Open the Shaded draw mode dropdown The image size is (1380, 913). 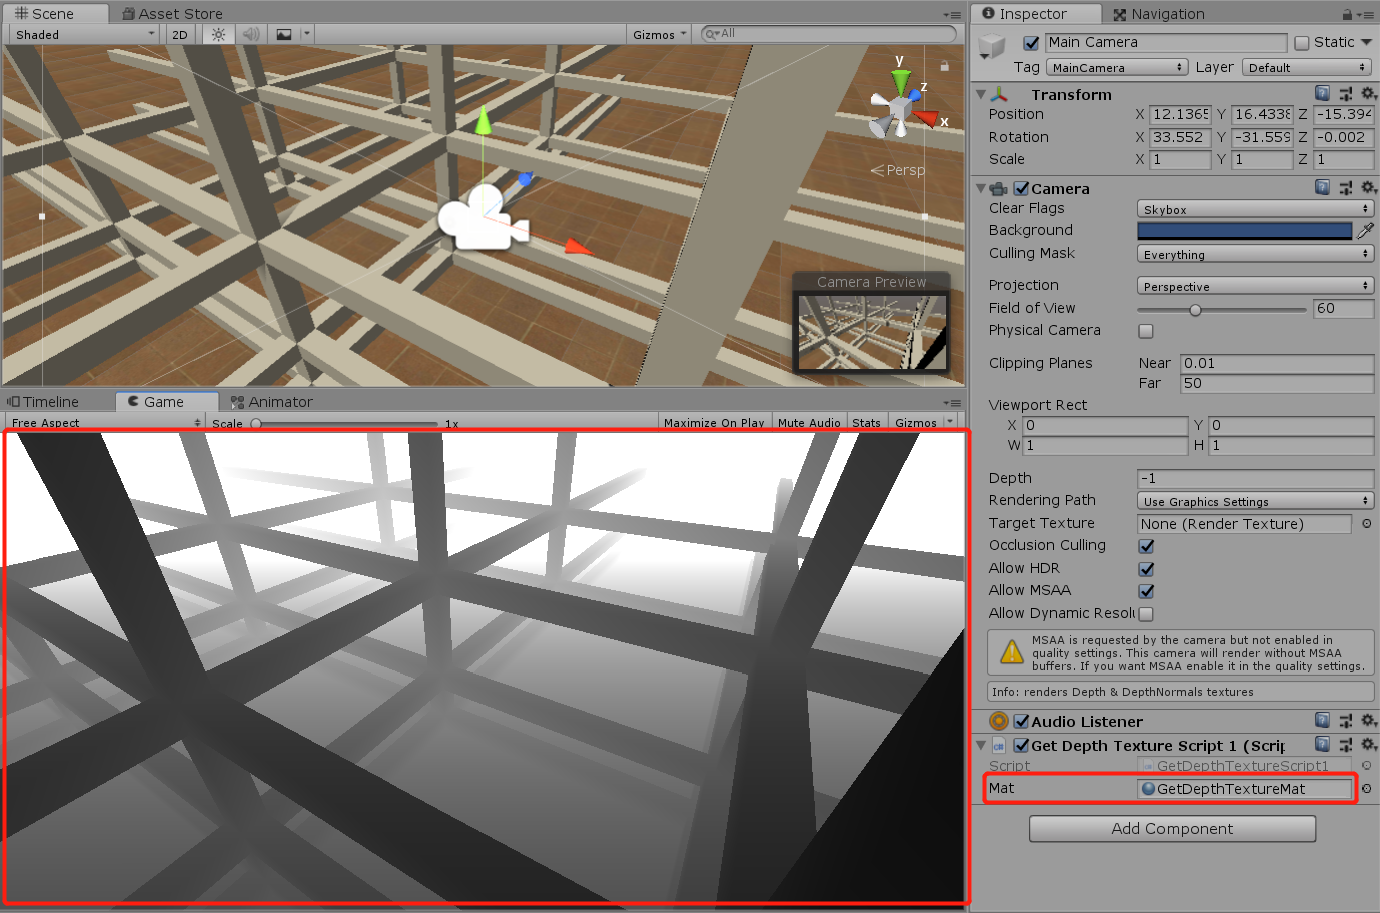point(80,33)
